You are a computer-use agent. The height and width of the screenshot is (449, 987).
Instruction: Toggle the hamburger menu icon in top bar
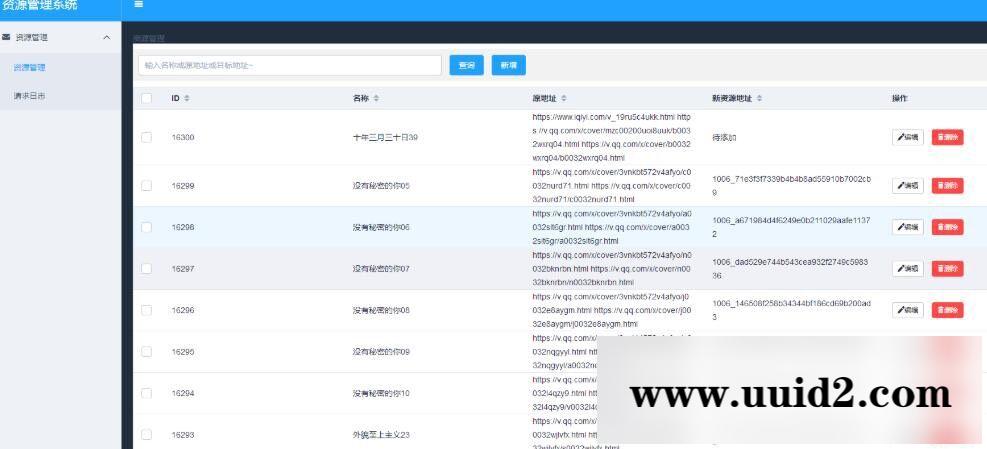pos(138,4)
